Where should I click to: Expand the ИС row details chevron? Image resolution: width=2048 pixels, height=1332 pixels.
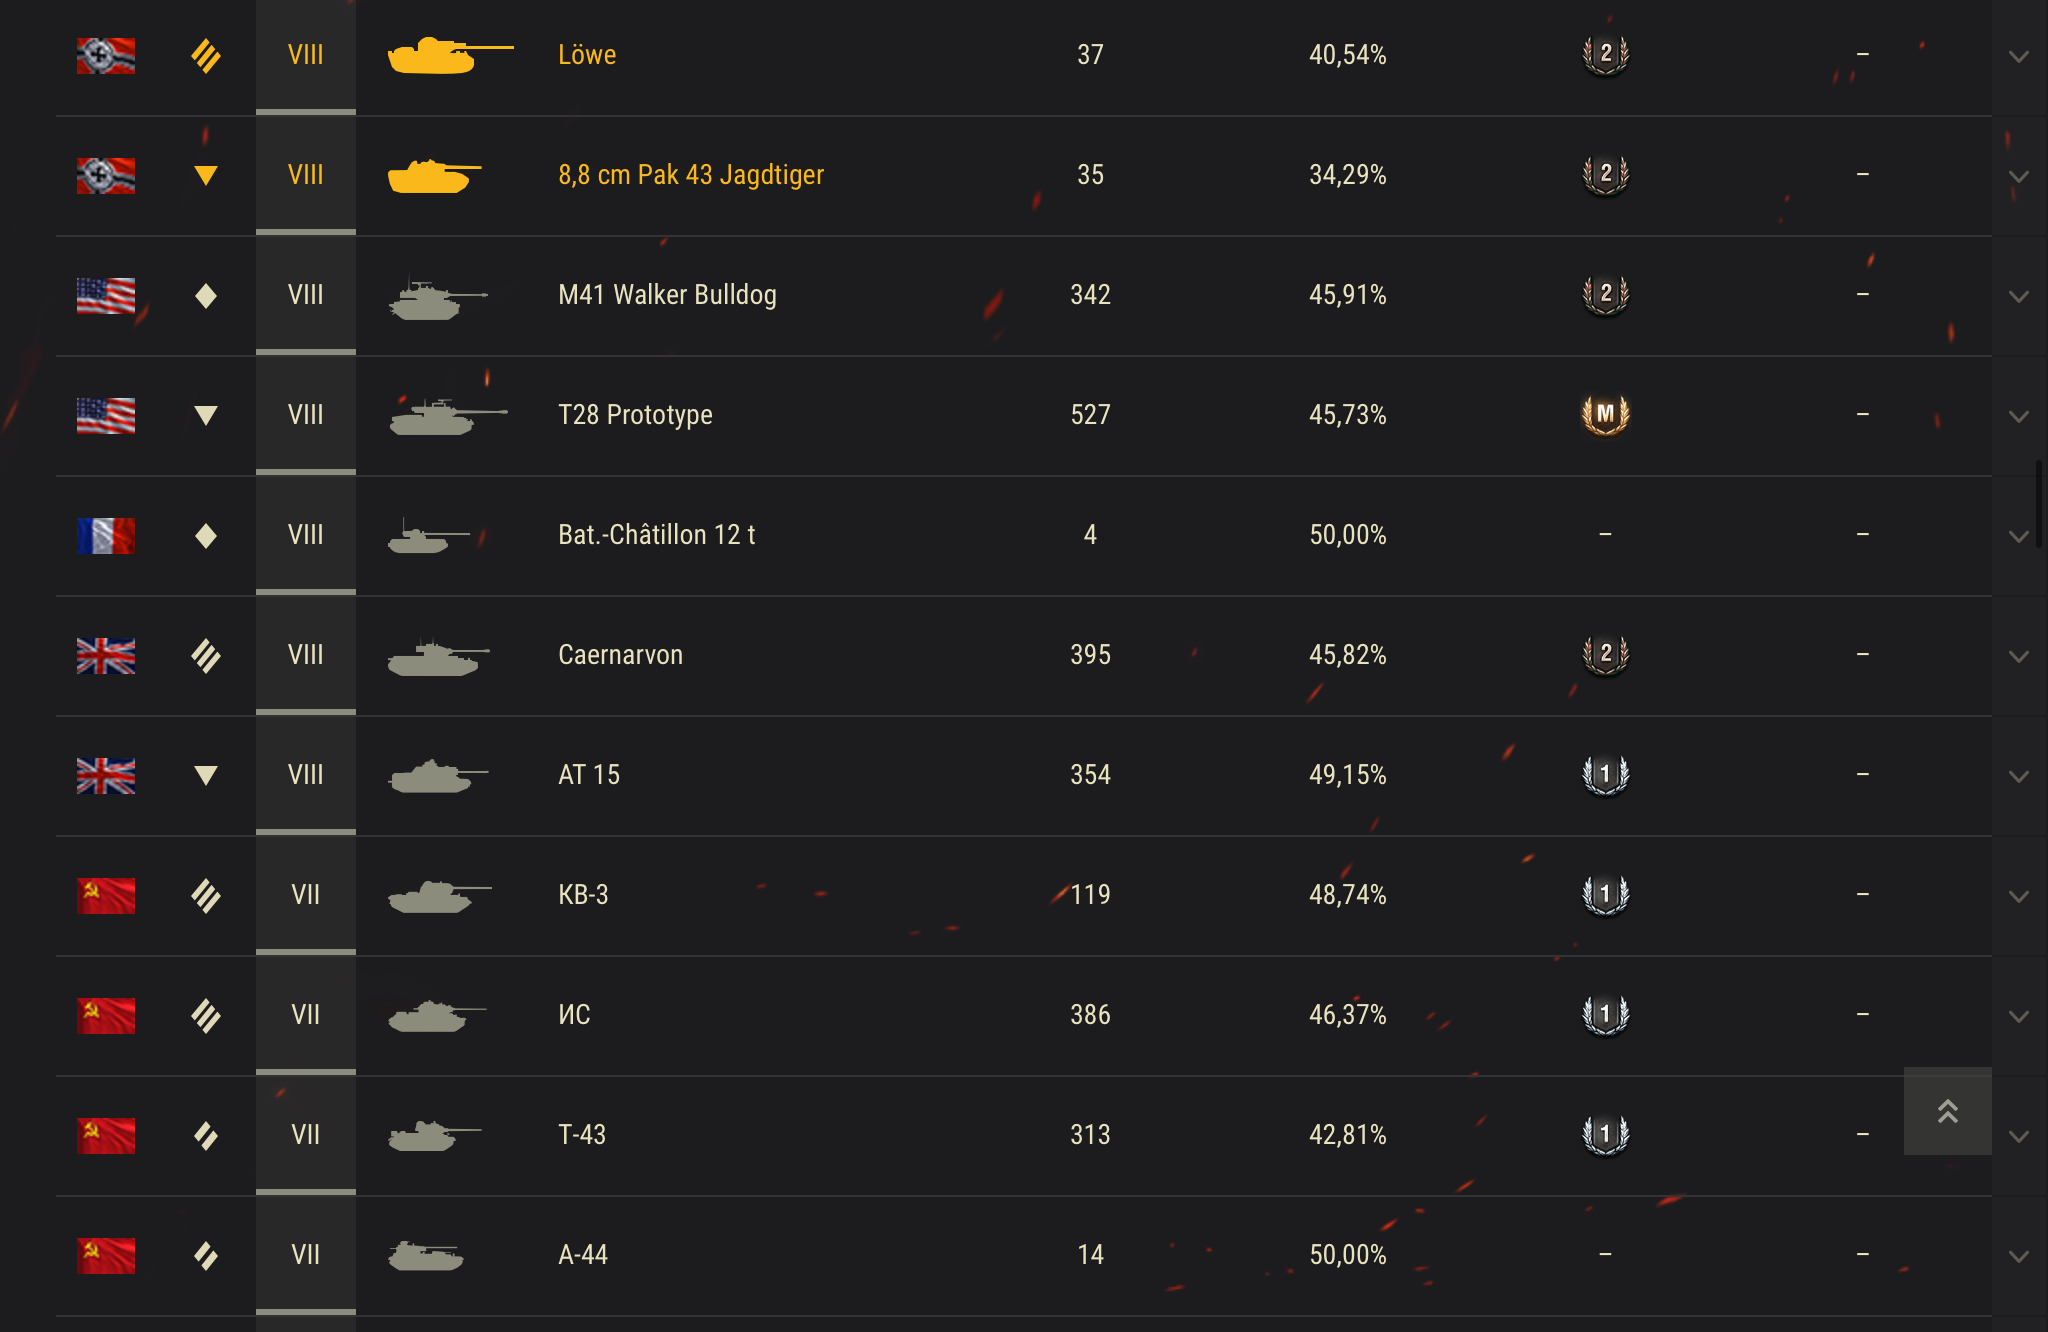[2019, 1016]
